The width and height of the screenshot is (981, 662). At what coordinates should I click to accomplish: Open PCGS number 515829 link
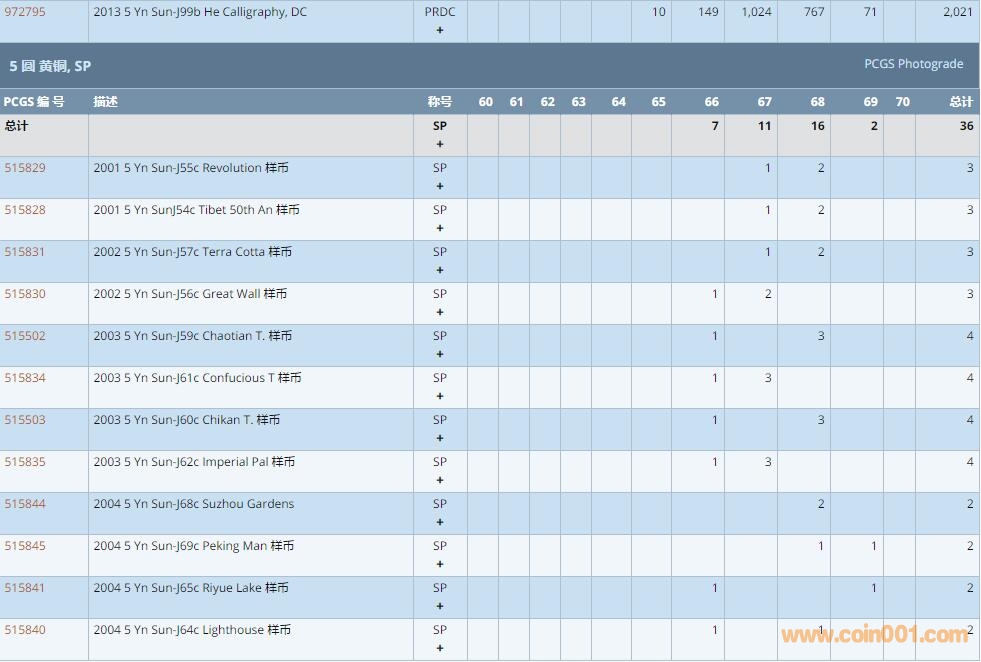[25, 168]
